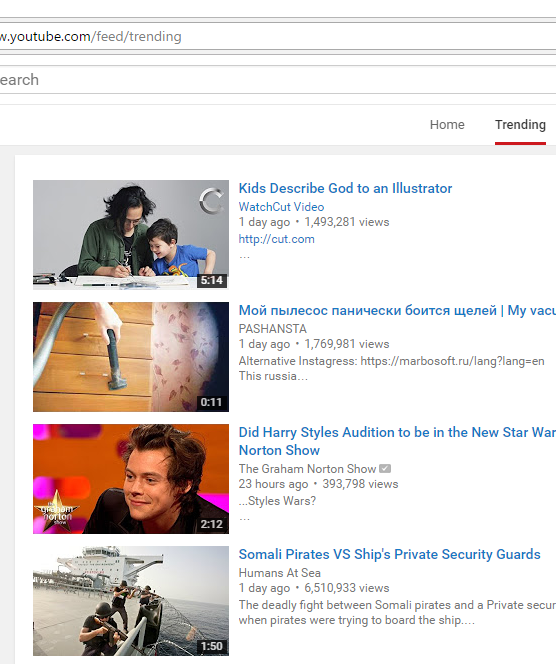Click the 1:50 duration badge
Screen dimensions: 556x664
click(x=212, y=646)
